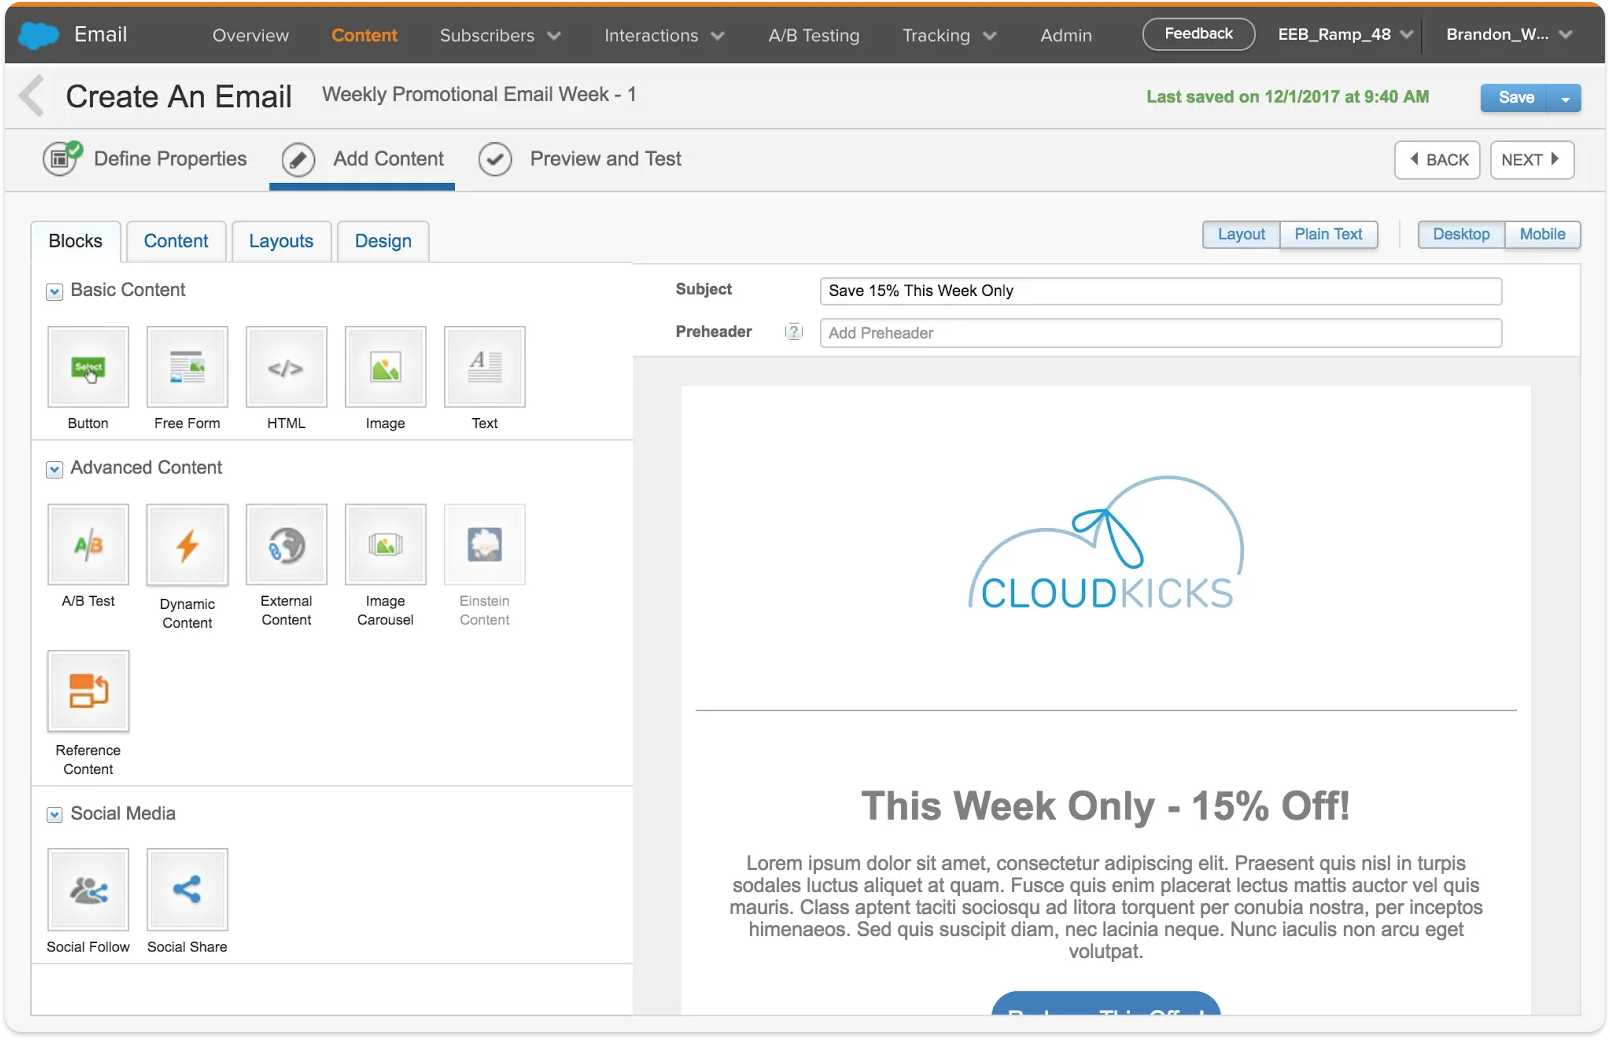Click the NEXT button

1532,160
